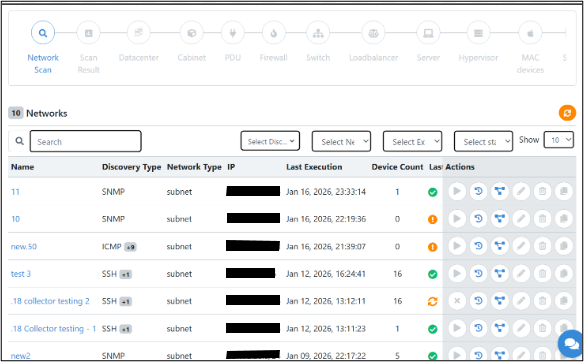Screen dimensions: 584x362
Task: Click the Jan 16, 2026, 23:33:14 timestamp
Action: pyautogui.click(x=326, y=192)
